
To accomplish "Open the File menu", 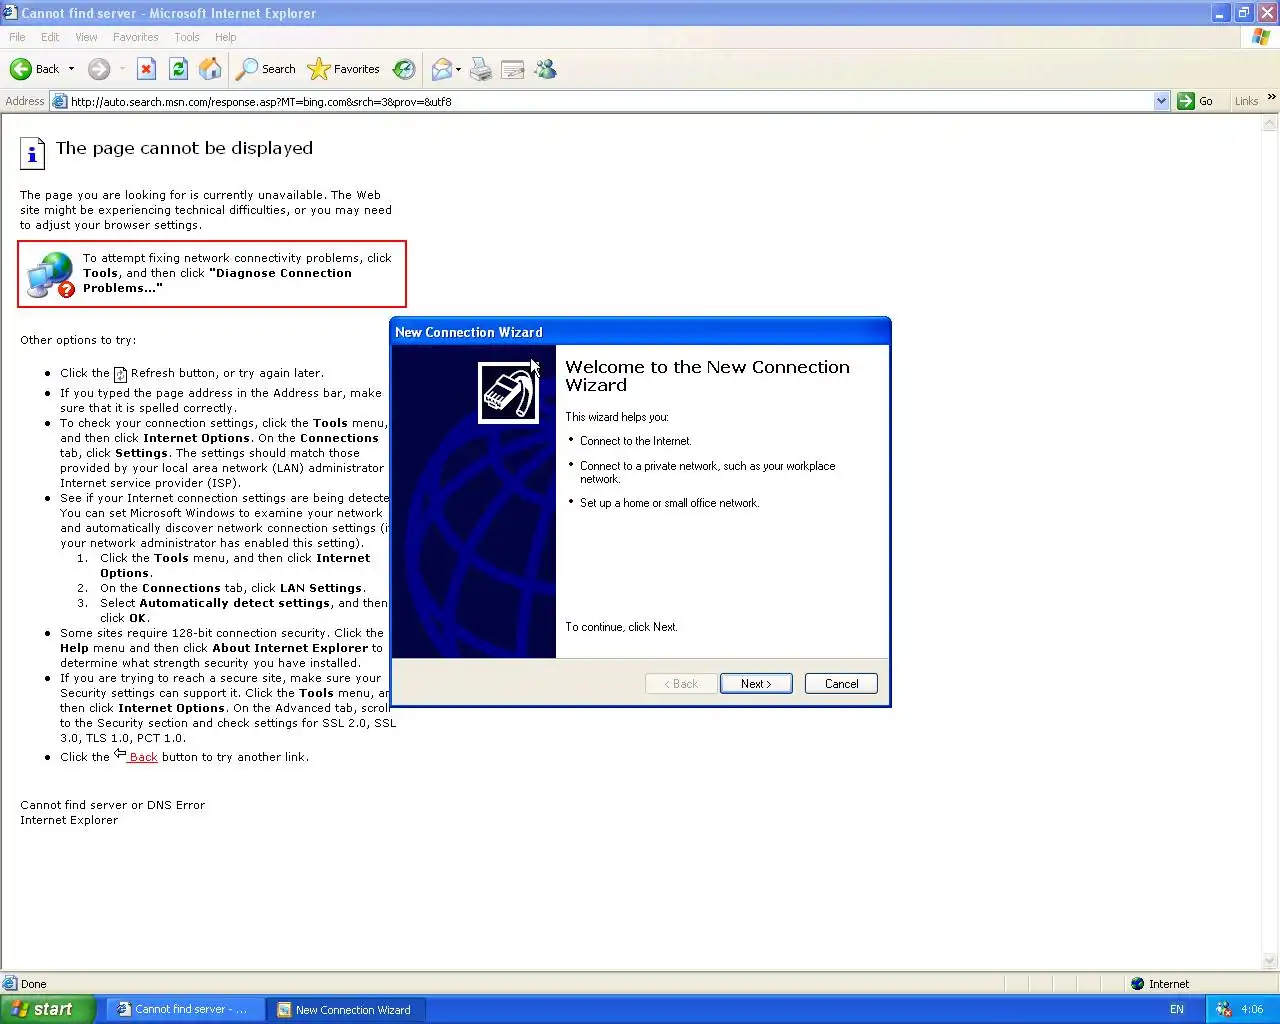I will (17, 37).
